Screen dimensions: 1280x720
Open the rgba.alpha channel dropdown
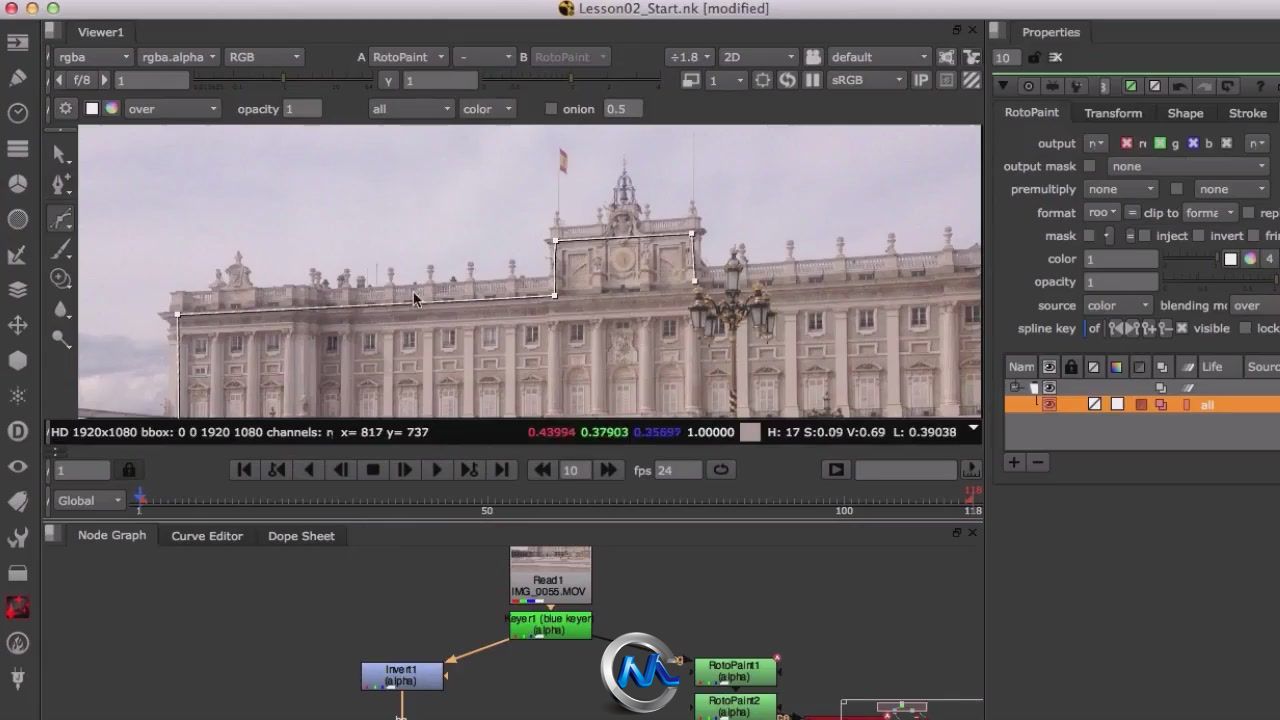pos(178,57)
